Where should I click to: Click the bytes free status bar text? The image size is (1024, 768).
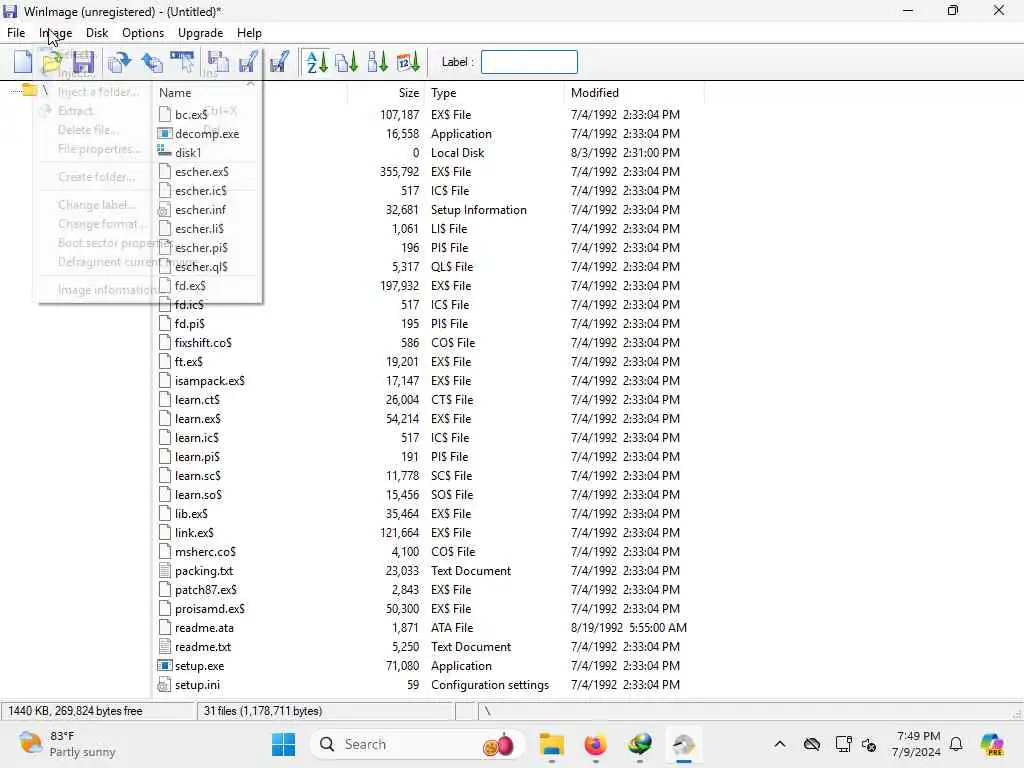(75, 711)
